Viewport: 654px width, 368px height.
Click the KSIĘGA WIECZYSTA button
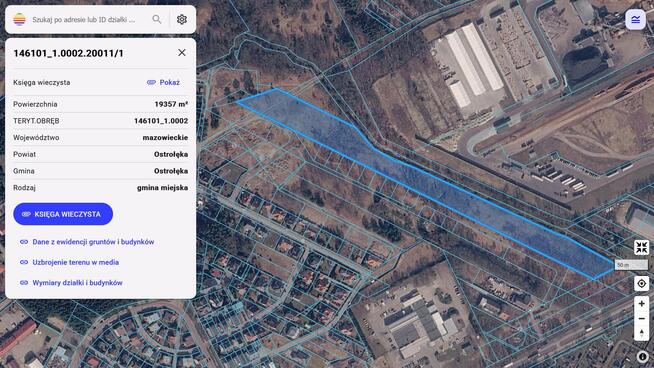point(63,214)
